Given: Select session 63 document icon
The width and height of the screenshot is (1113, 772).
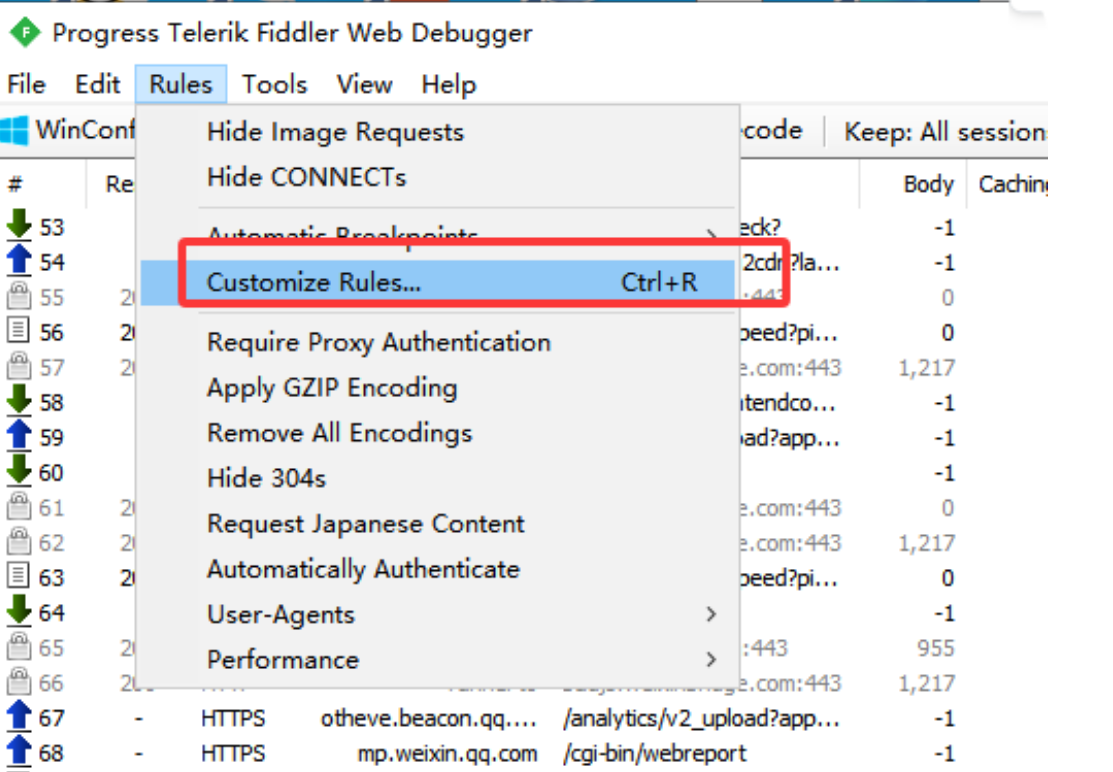Looking at the screenshot, I should (18, 576).
